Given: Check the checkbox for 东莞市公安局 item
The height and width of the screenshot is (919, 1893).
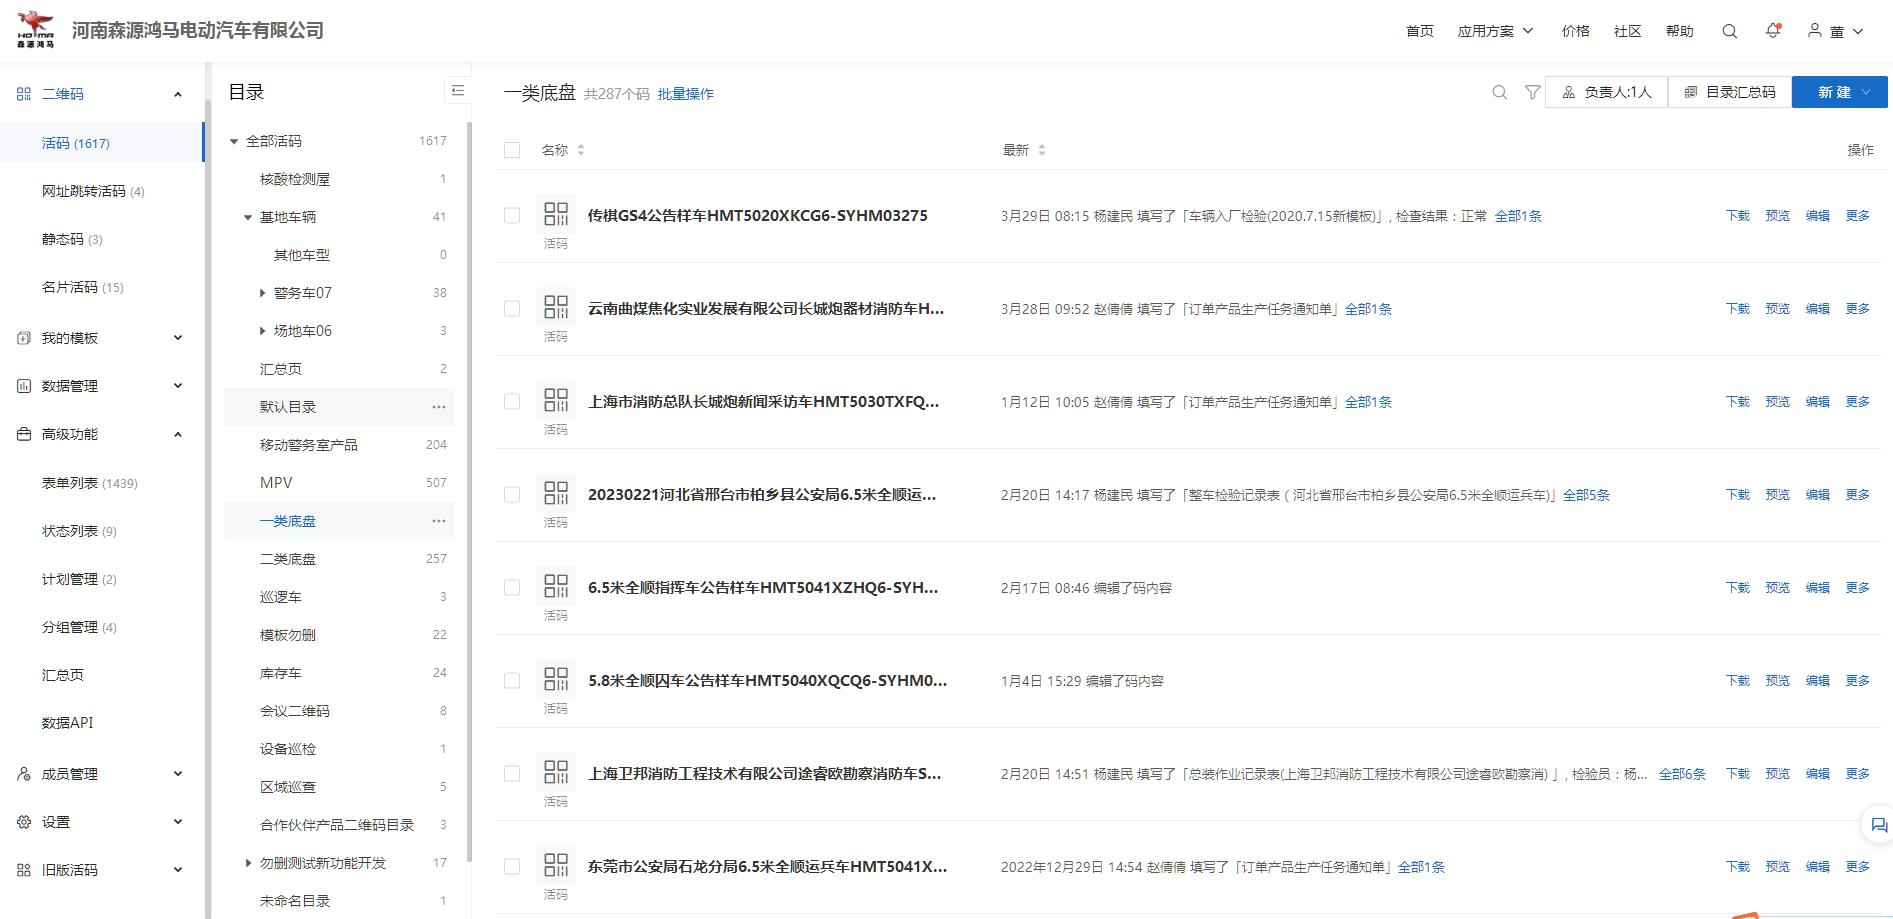Looking at the screenshot, I should pyautogui.click(x=511, y=866).
